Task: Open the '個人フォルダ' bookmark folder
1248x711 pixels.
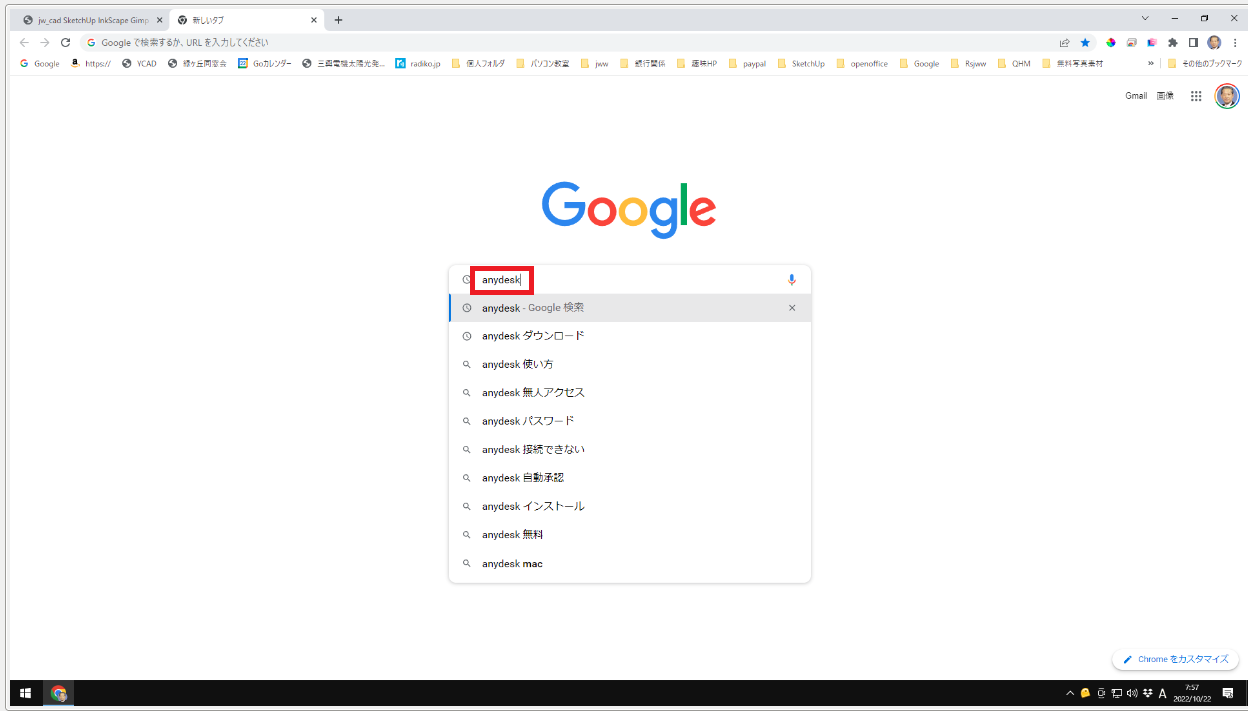Action: pyautogui.click(x=478, y=63)
